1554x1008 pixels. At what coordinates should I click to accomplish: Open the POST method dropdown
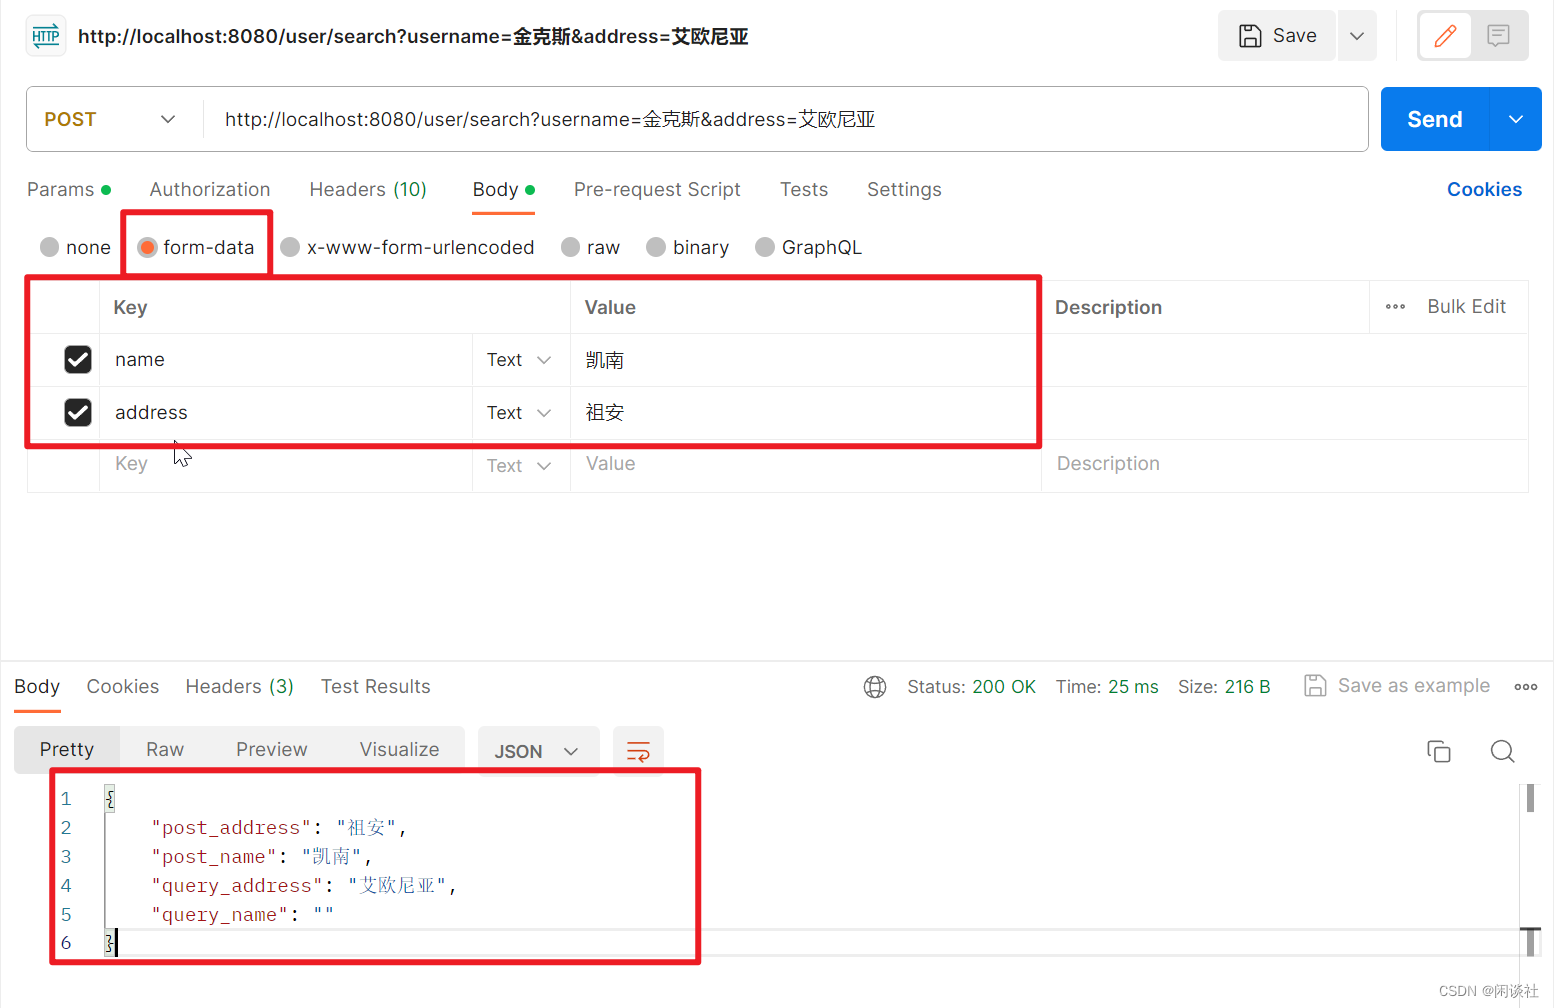110,119
